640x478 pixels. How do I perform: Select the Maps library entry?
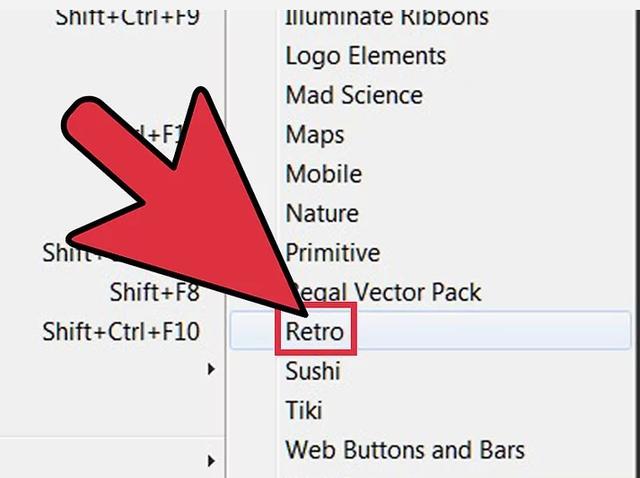(315, 135)
